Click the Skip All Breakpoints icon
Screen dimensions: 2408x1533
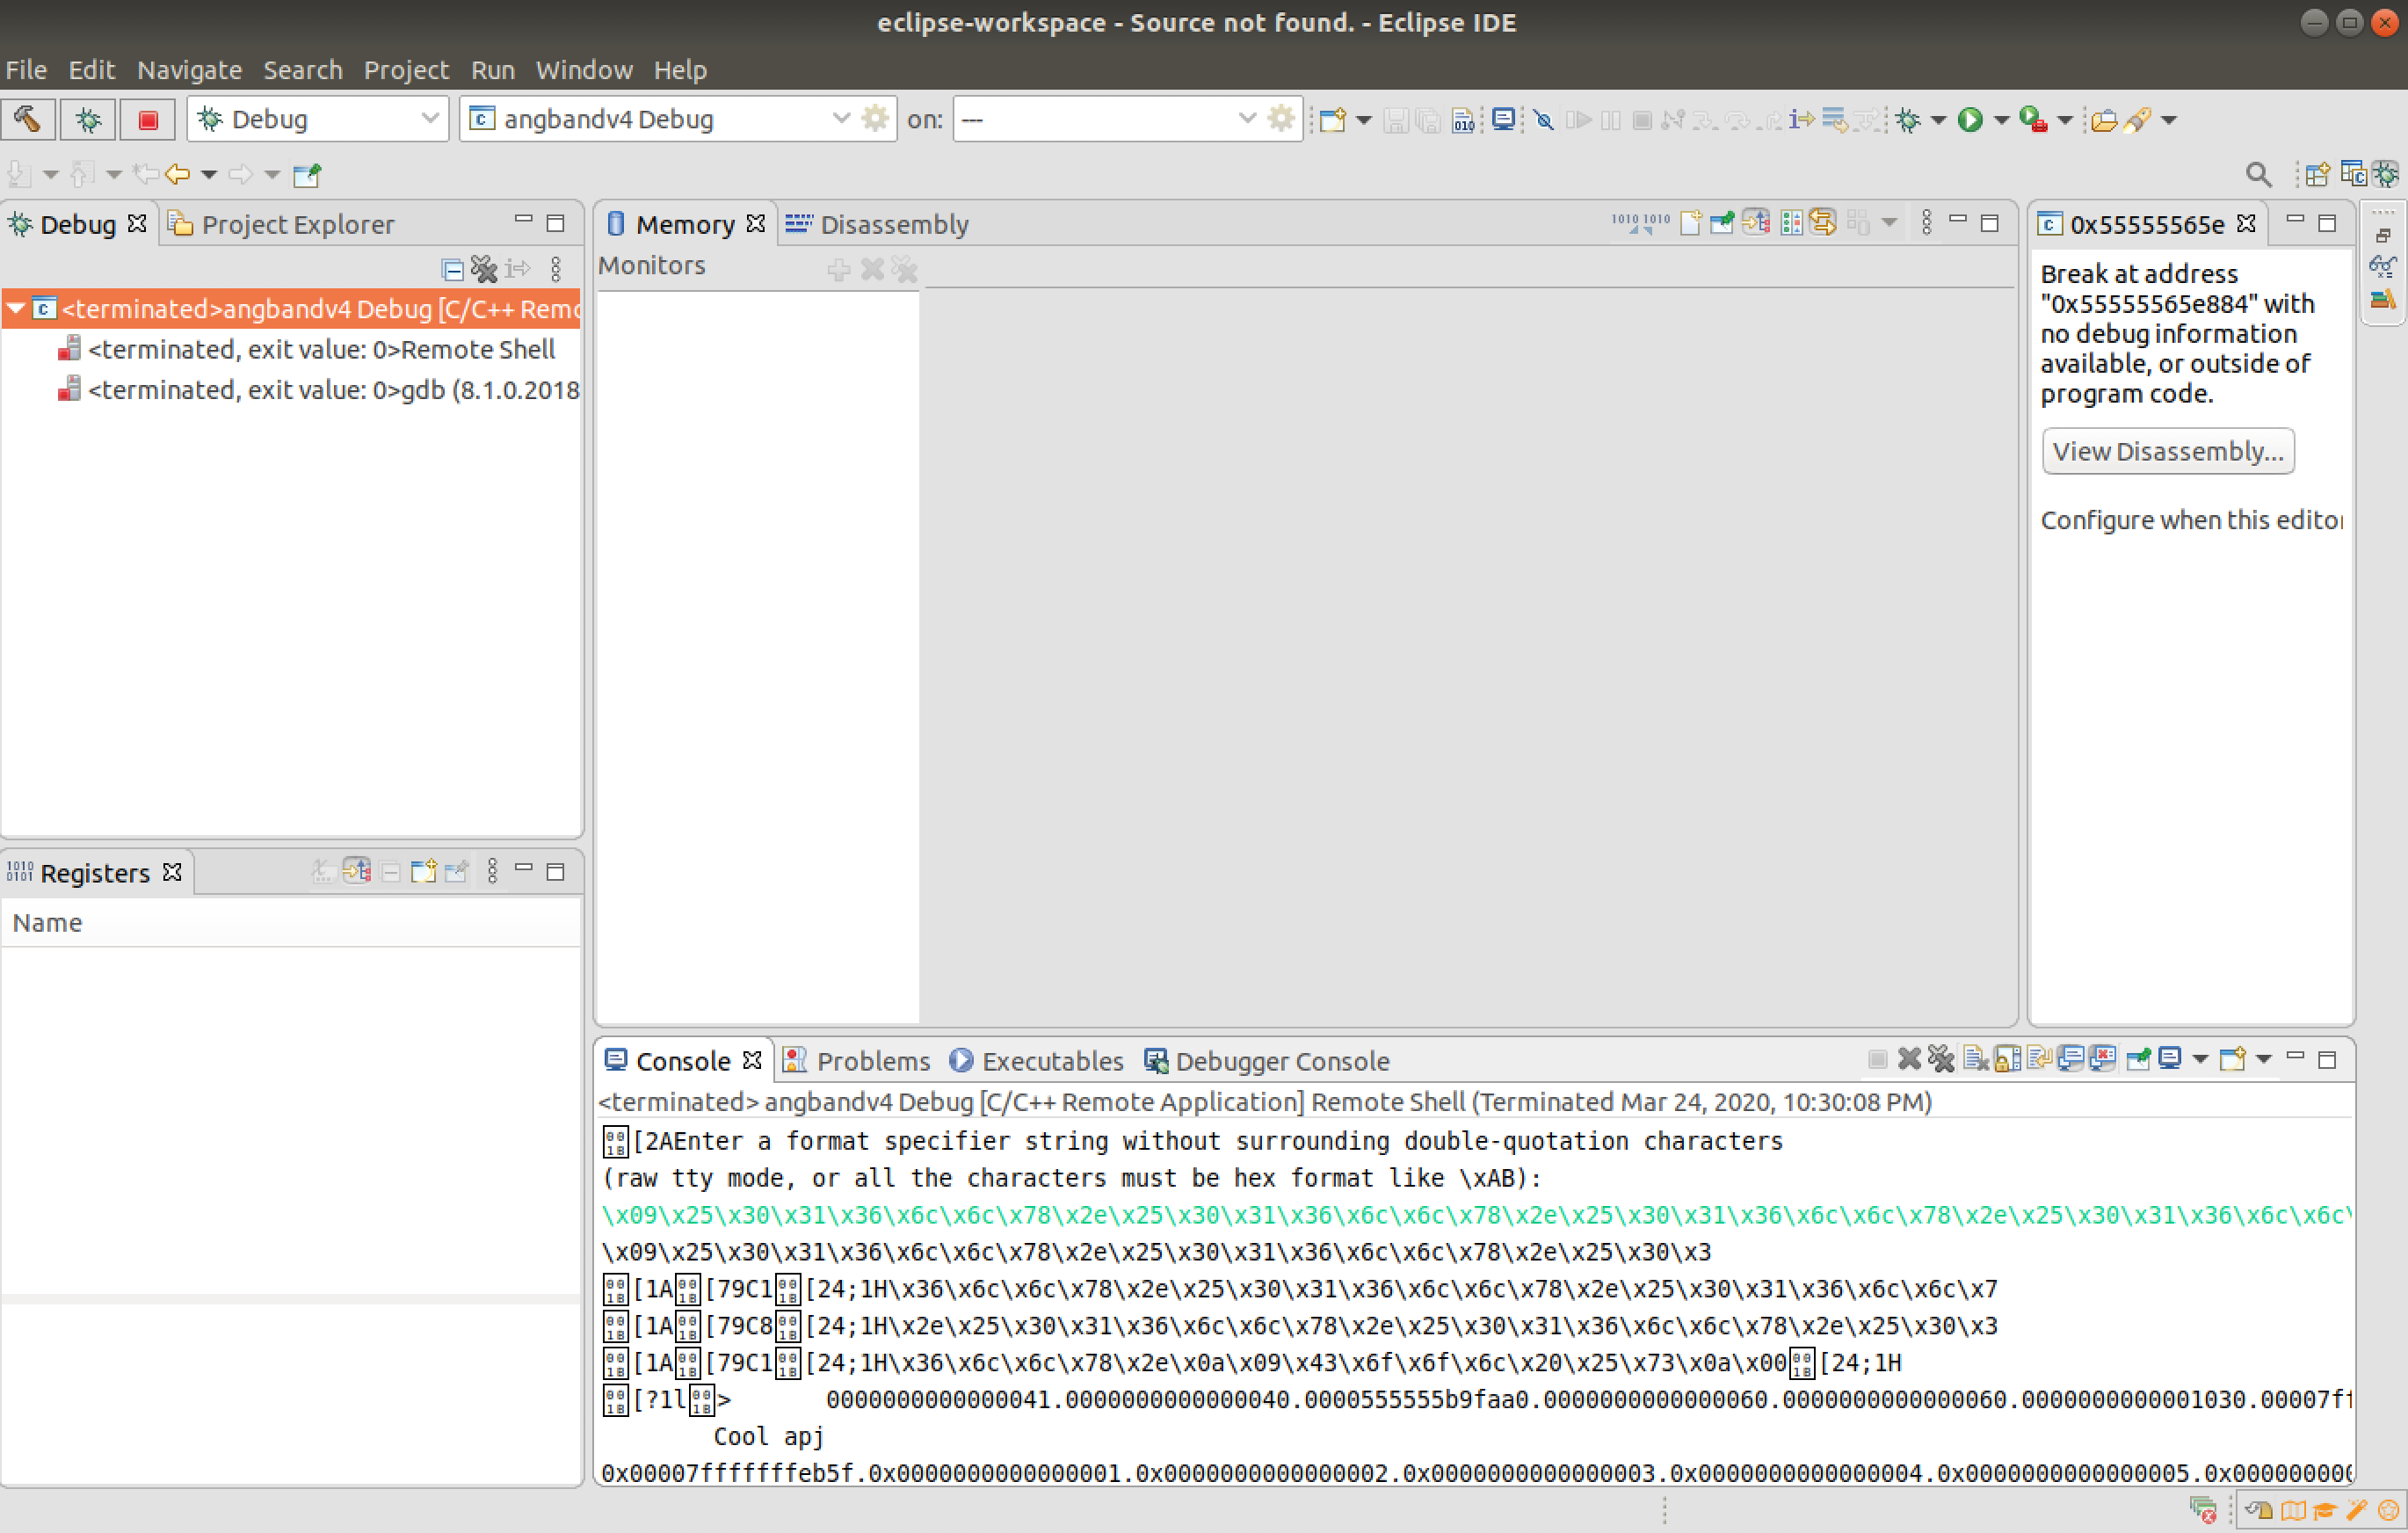(x=1543, y=120)
